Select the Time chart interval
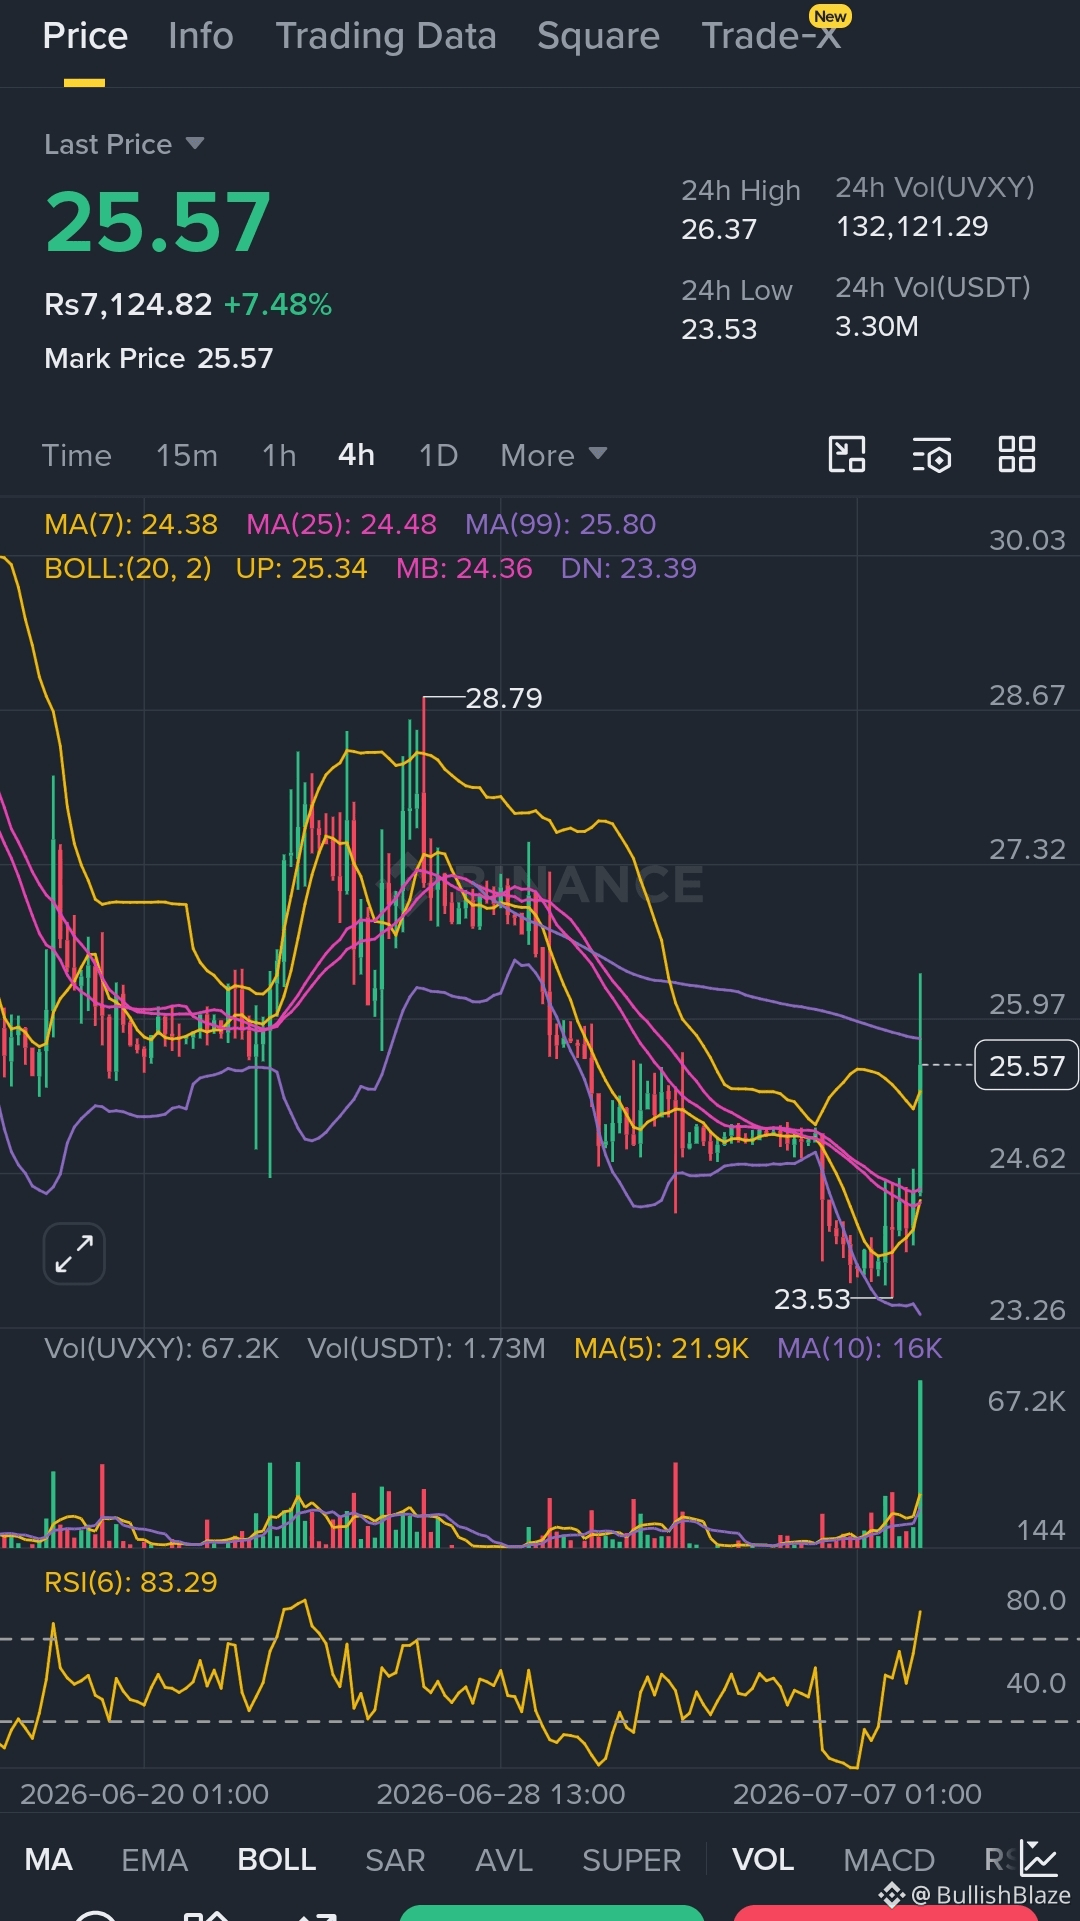This screenshot has height=1921, width=1080. click(77, 455)
